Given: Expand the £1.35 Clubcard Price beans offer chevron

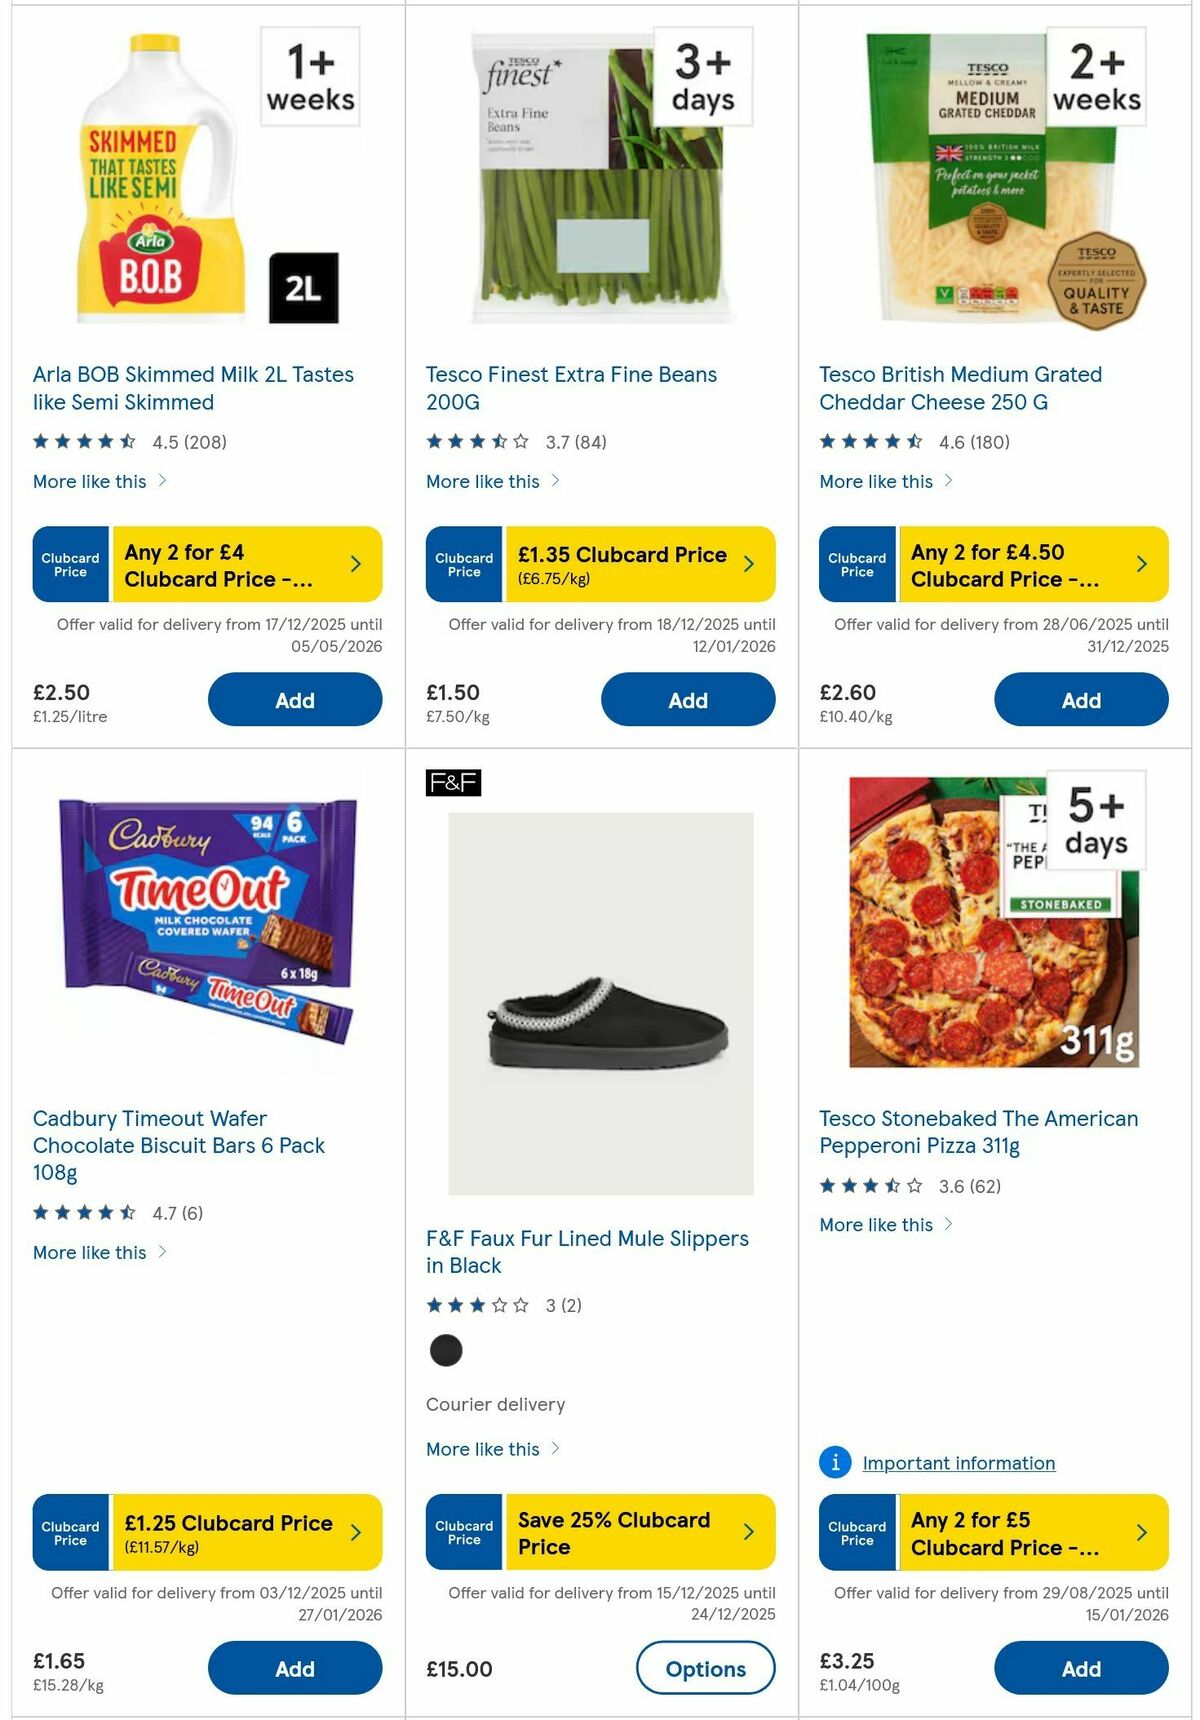Looking at the screenshot, I should 749,563.
